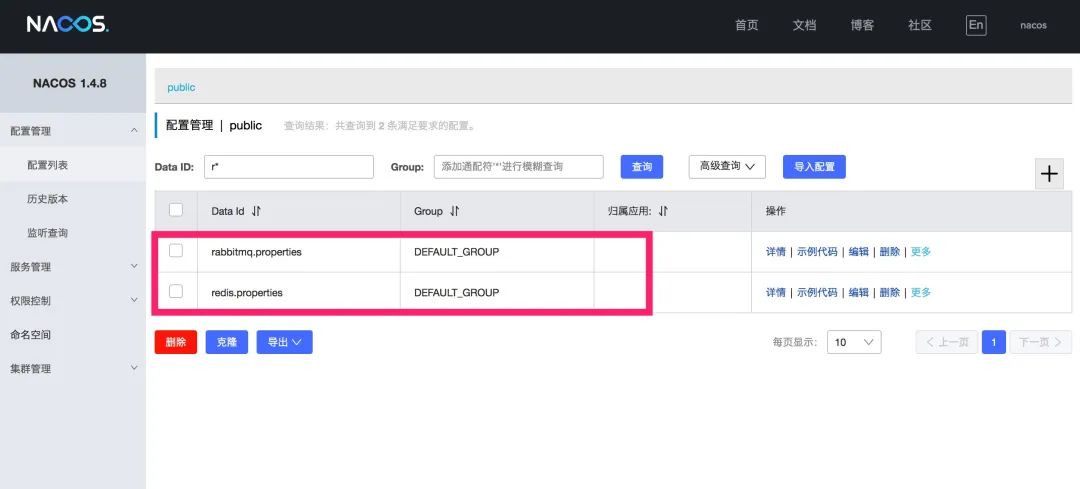Screen dimensions: 1080x489
Task: Click the rabbitmq.properties Data Id cell
Action: coord(256,252)
